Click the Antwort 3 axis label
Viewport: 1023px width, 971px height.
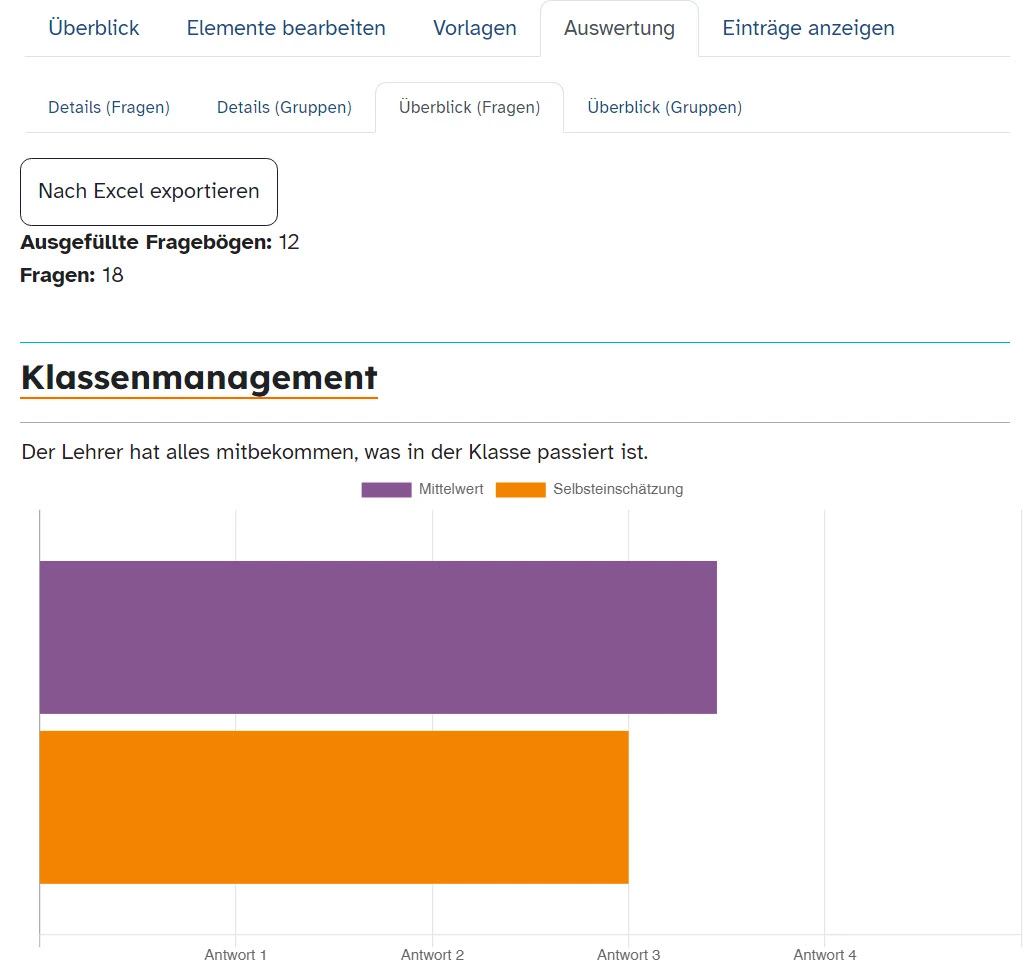628,955
